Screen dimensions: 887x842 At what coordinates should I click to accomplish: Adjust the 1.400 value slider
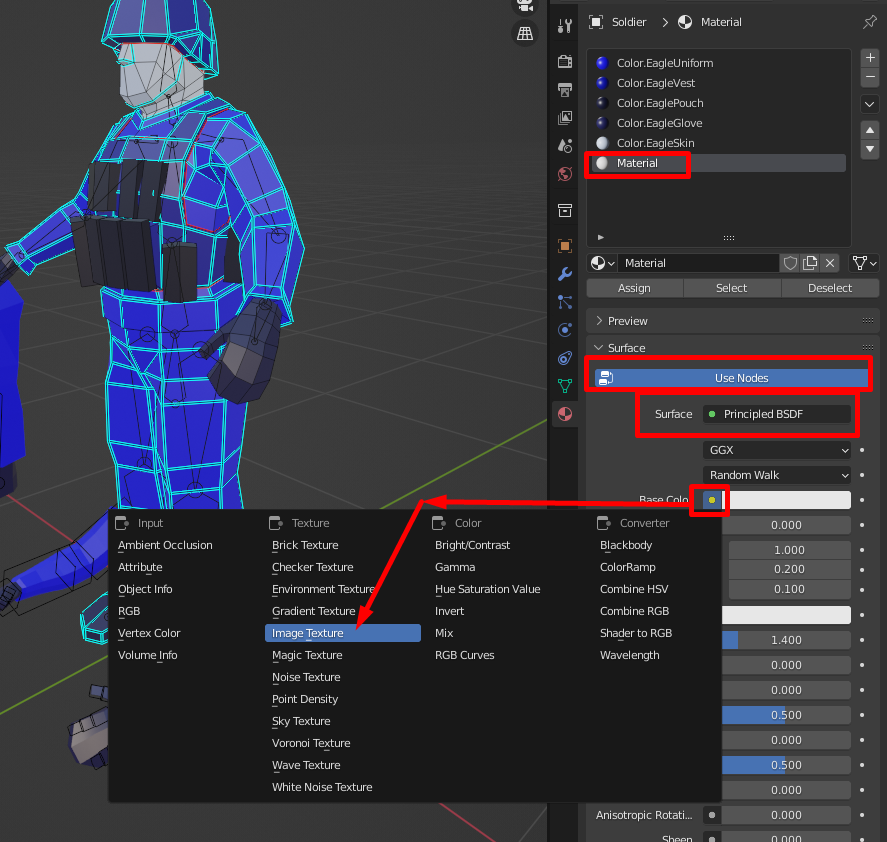click(786, 640)
